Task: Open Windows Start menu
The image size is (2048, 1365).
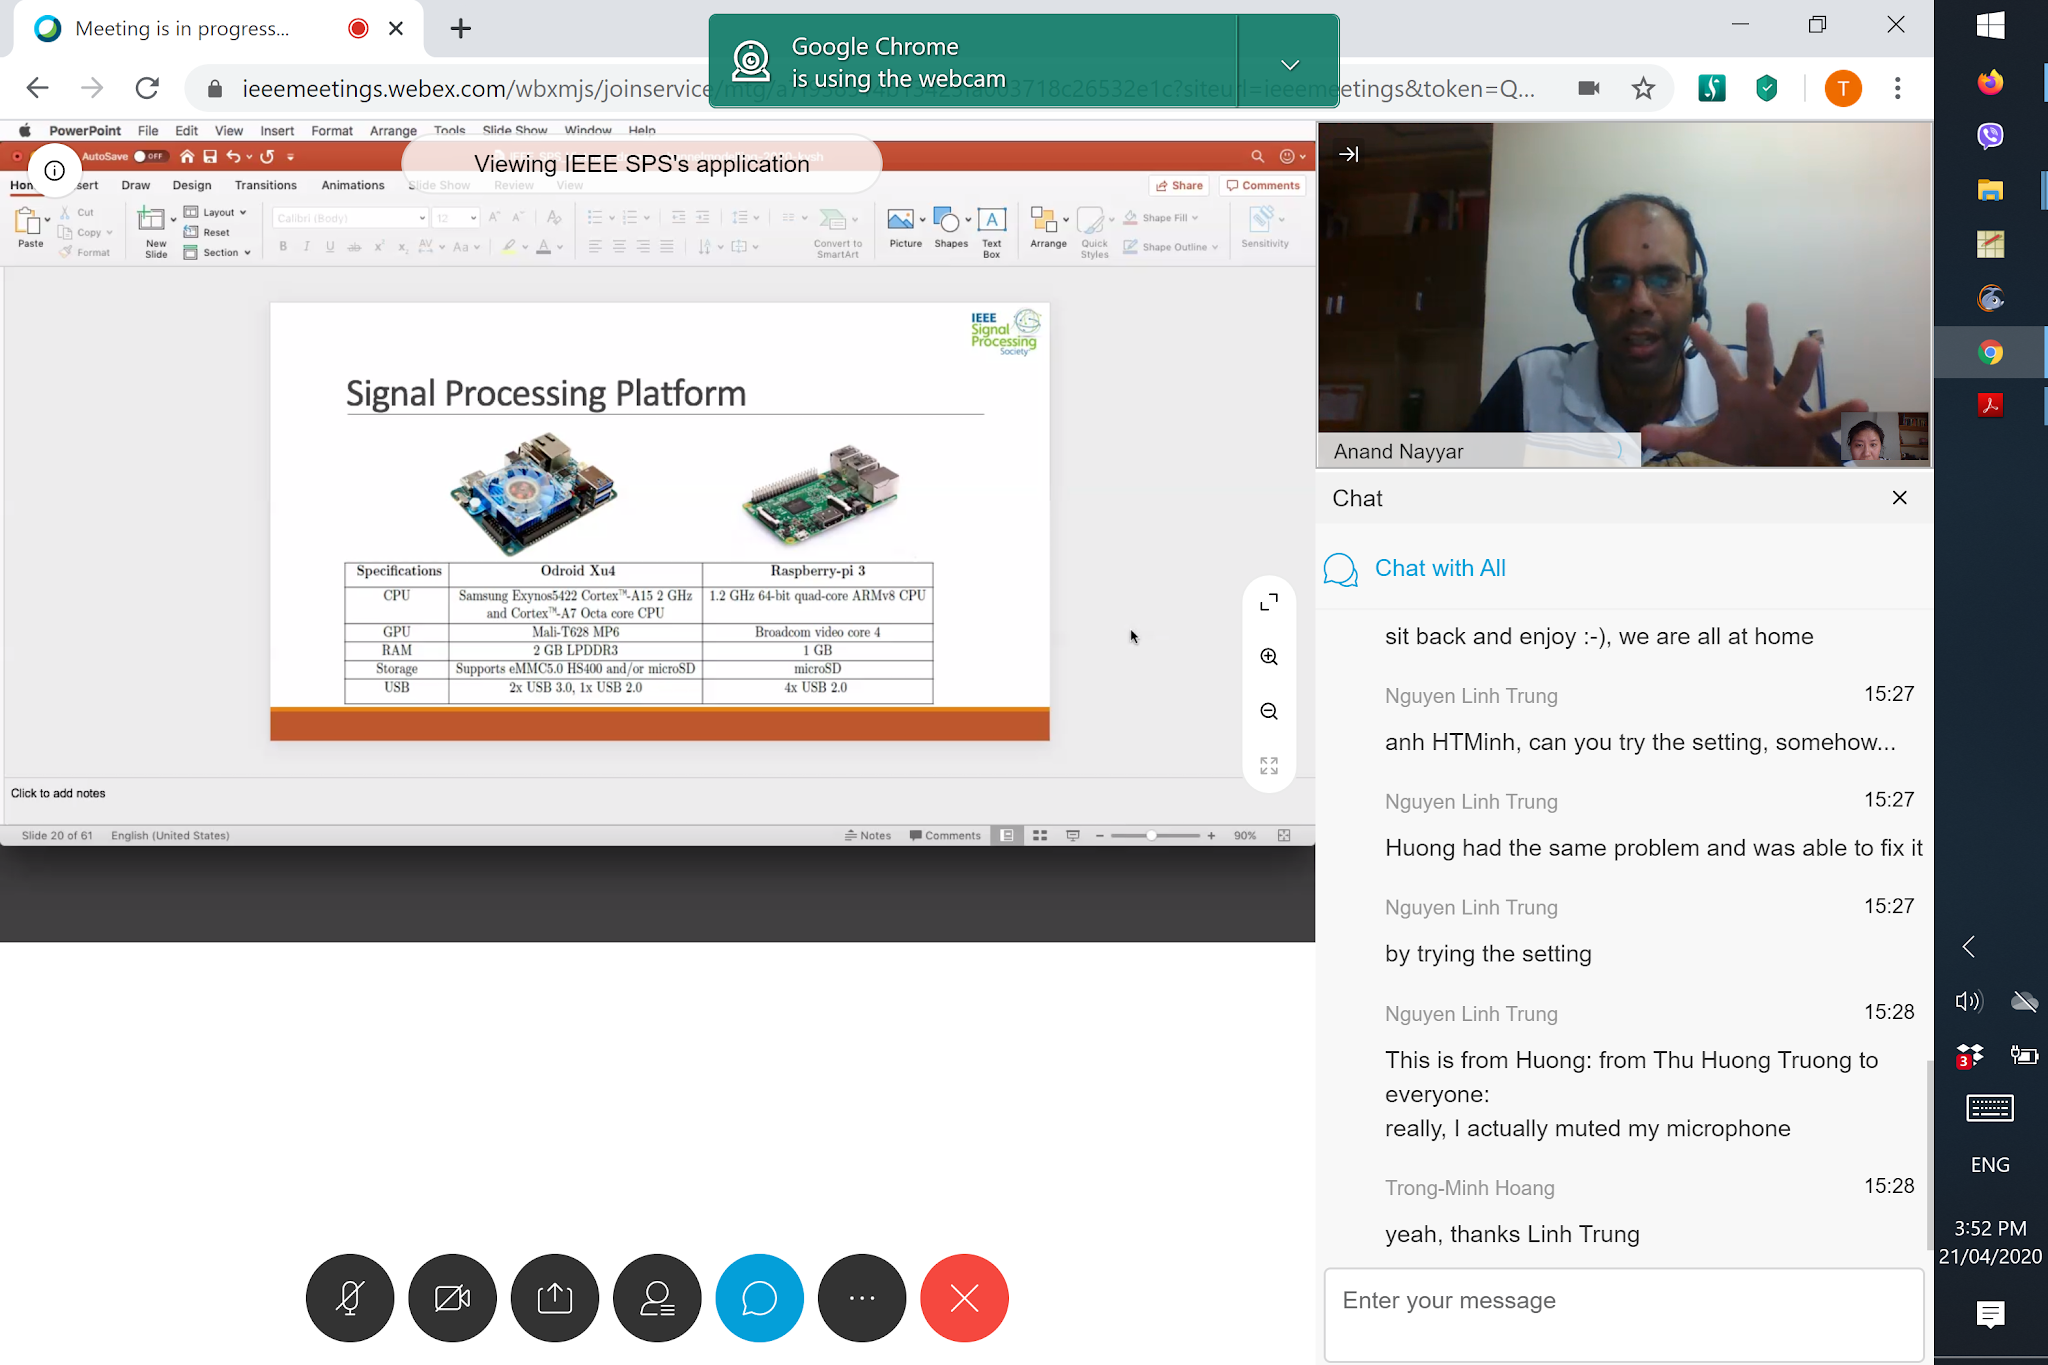Action: [1990, 26]
